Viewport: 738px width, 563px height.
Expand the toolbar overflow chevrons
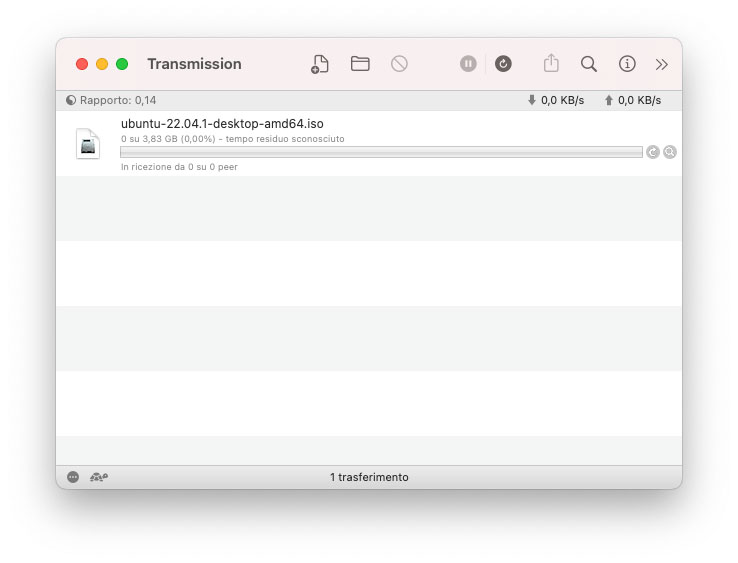point(661,64)
